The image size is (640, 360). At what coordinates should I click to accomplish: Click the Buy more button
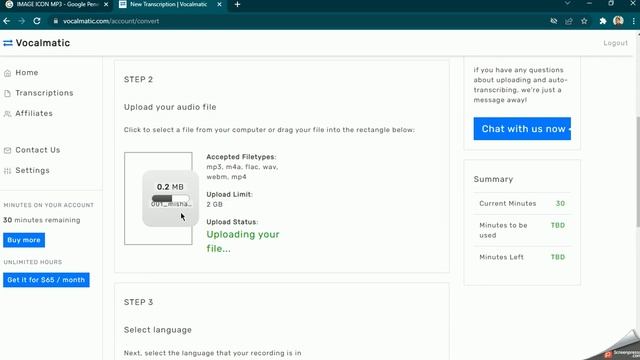pos(24,240)
